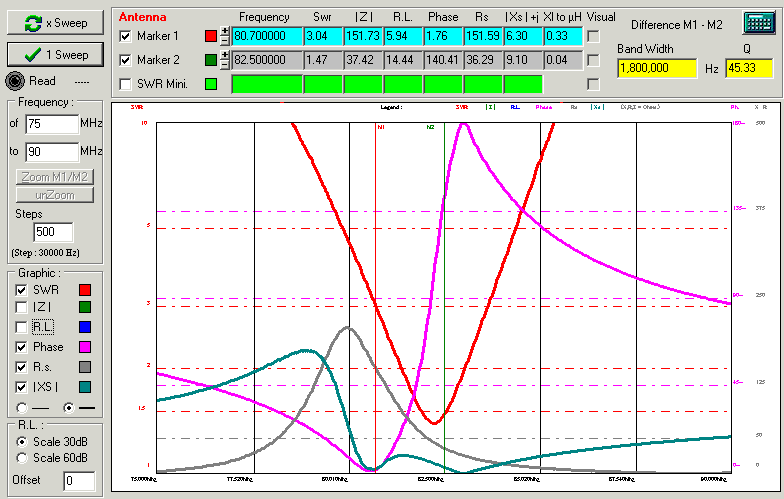The height and width of the screenshot is (499, 784).
Task: Enable the |Z| graph checkbox
Action: point(21,308)
